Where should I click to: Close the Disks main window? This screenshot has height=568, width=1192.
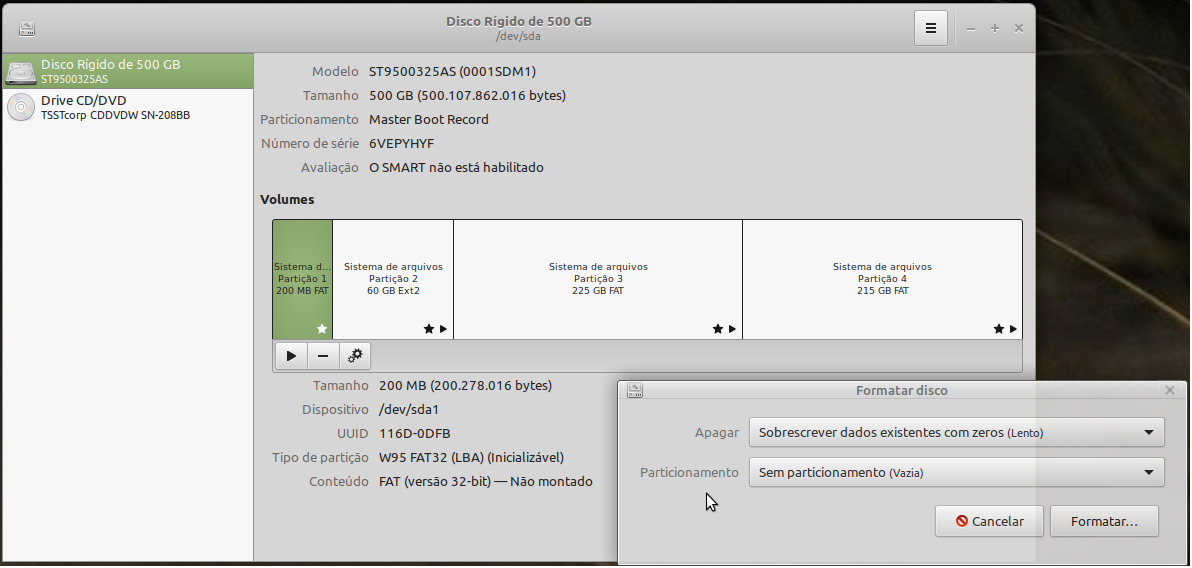coord(1019,29)
